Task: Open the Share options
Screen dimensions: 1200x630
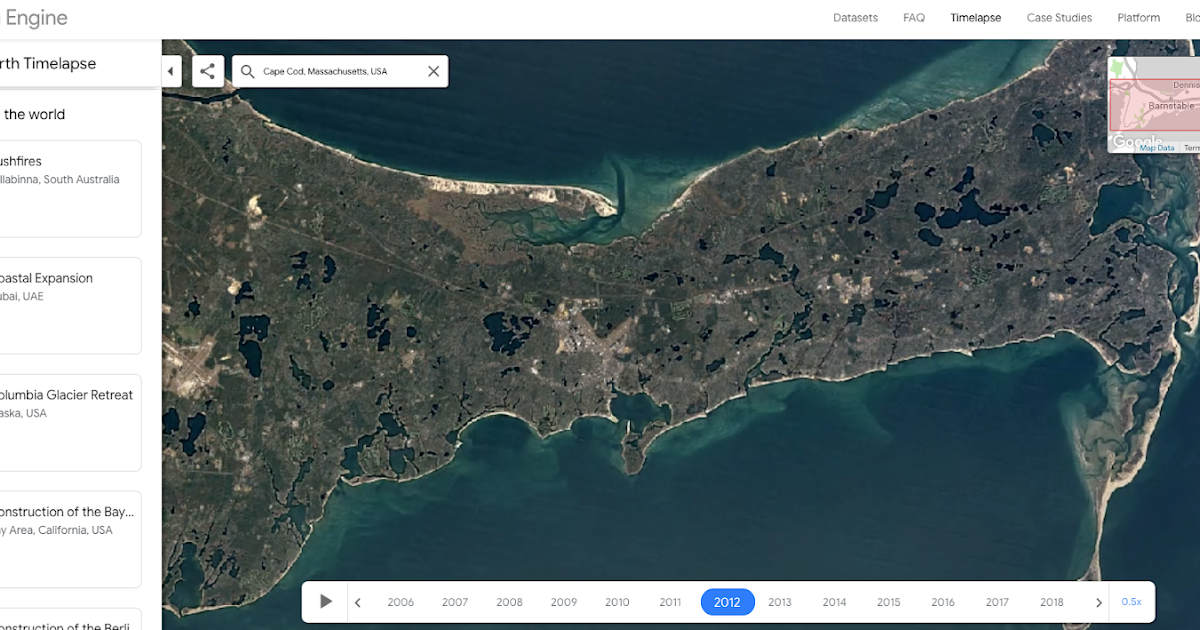Action: (208, 71)
